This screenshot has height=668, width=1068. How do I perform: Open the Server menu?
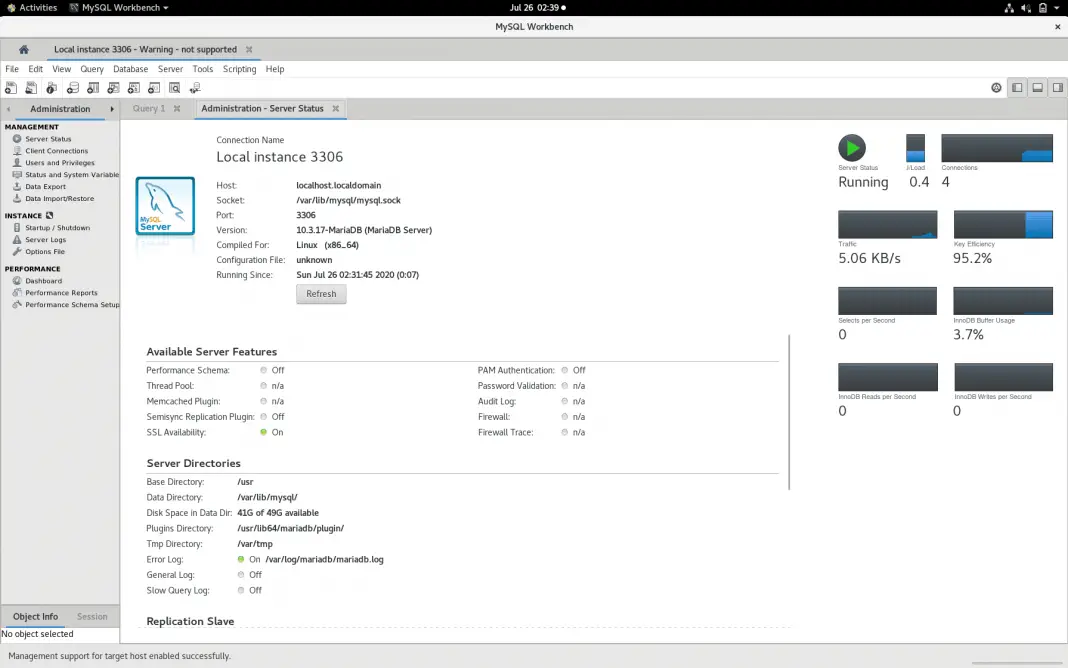pos(170,68)
